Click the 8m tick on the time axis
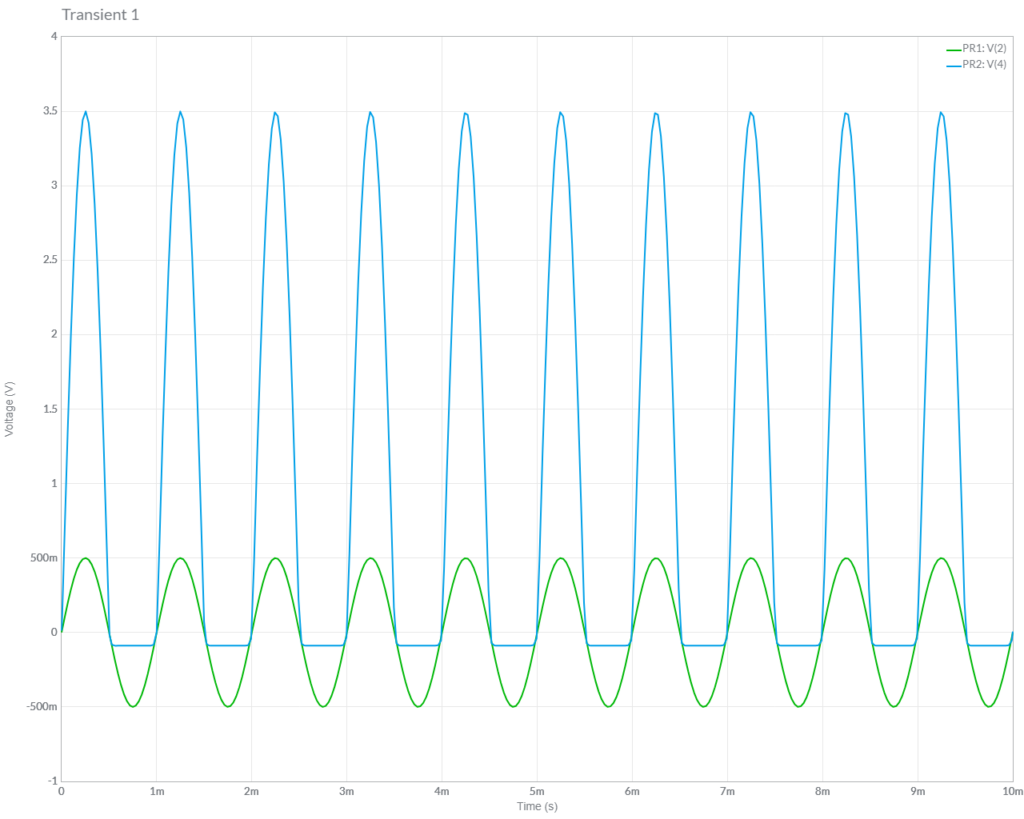 822,791
